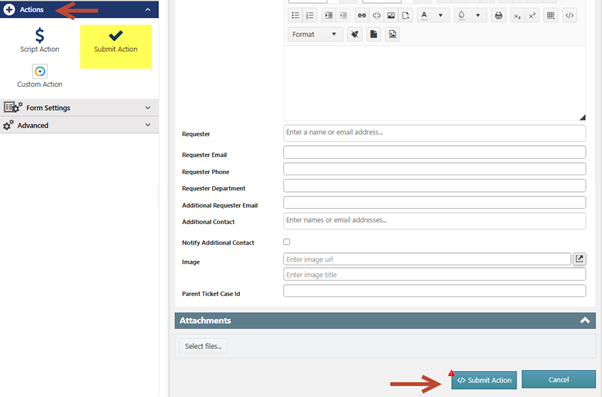The image size is (602, 397).
Task: Grab the editor resize handle corner
Action: [582, 117]
